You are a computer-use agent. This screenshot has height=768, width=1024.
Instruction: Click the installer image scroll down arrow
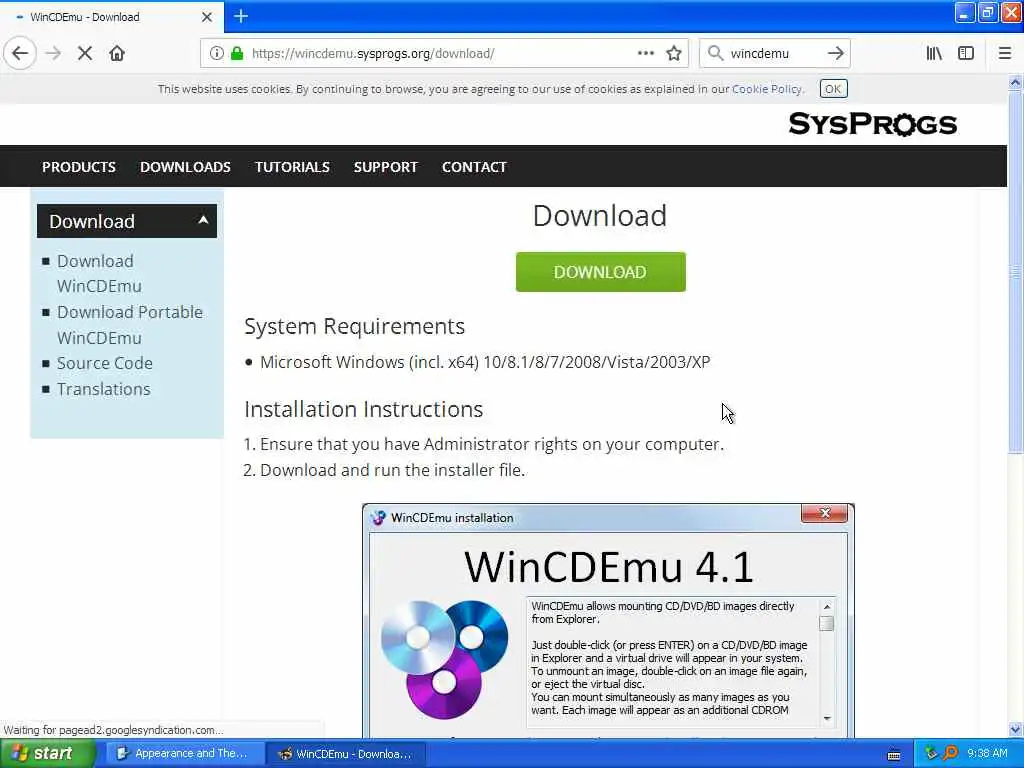click(827, 718)
